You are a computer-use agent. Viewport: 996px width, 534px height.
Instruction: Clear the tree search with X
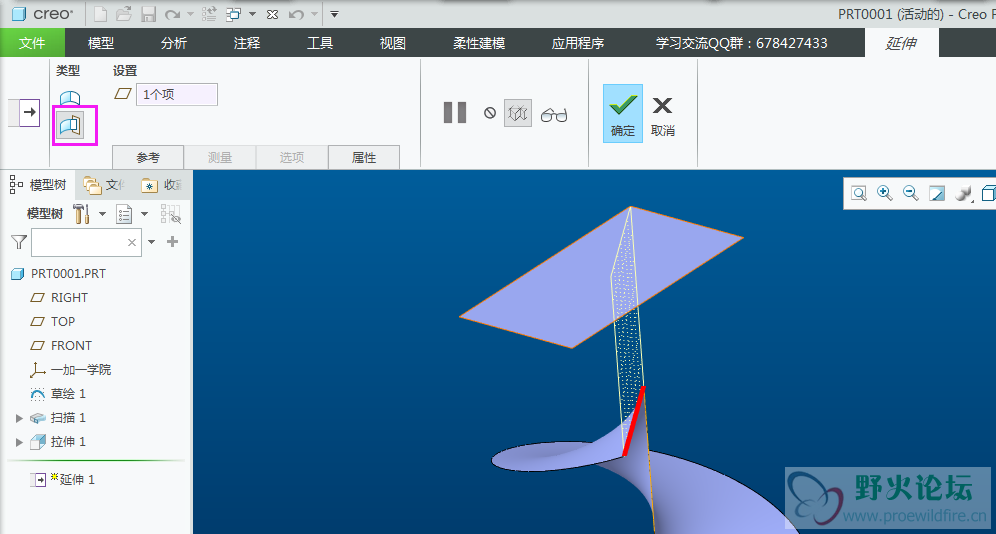(132, 243)
